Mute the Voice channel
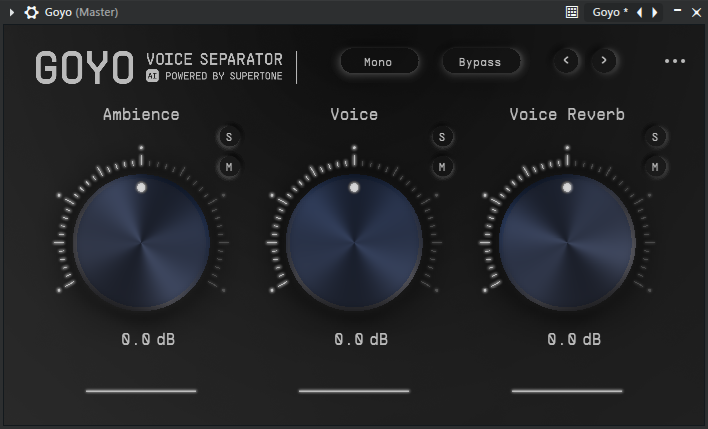 click(442, 166)
